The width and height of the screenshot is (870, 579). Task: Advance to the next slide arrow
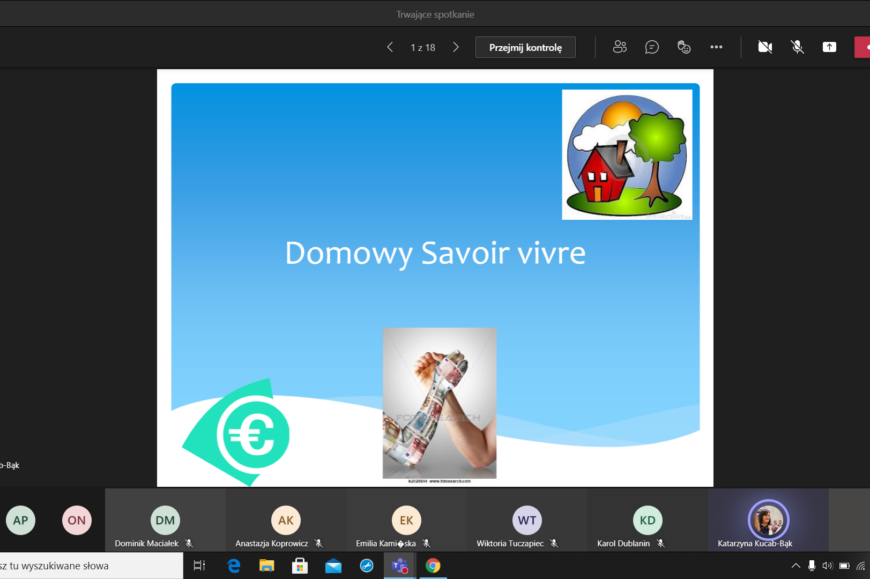[456, 48]
